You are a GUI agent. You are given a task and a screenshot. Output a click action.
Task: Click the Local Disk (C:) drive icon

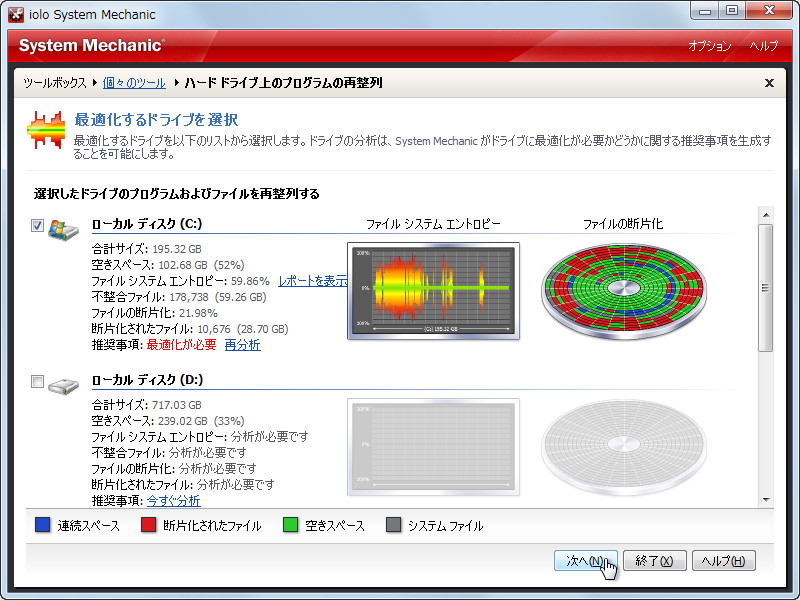click(61, 228)
